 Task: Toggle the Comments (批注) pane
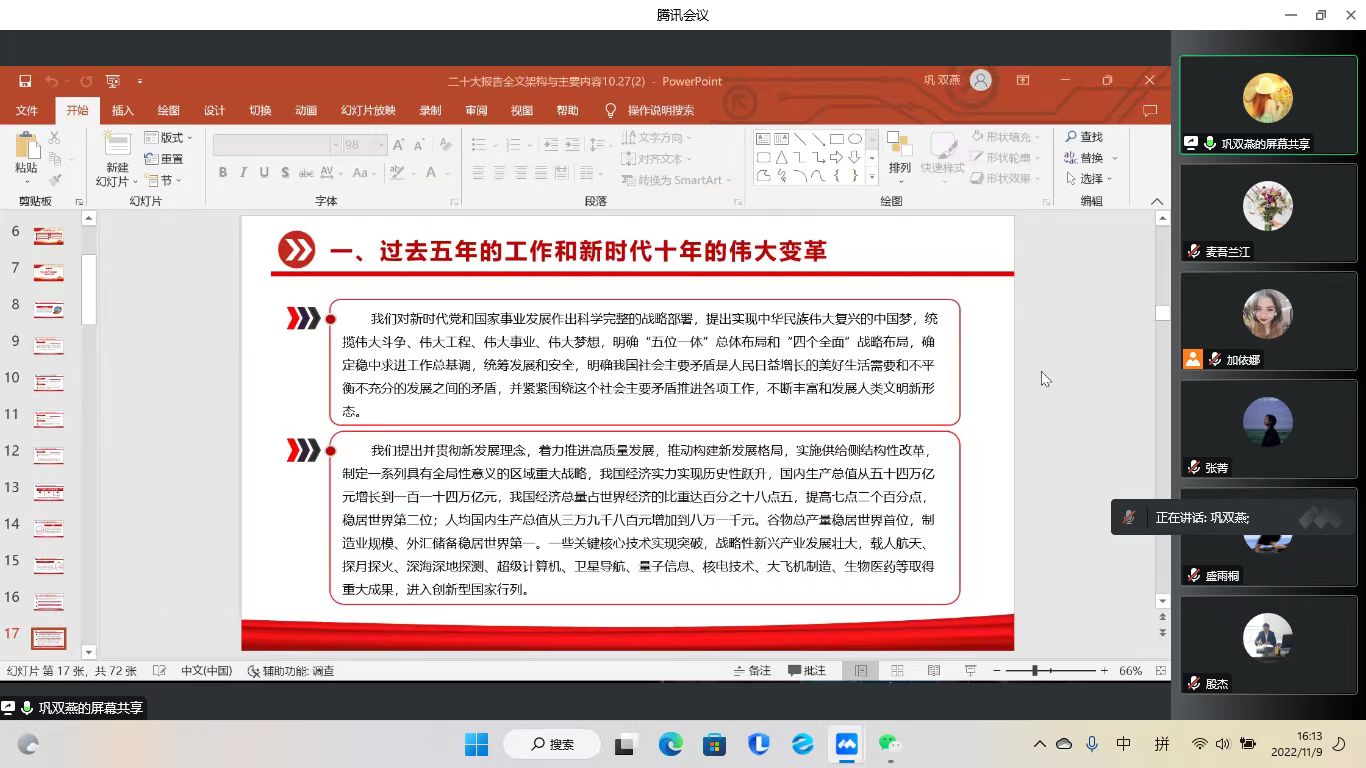point(807,671)
